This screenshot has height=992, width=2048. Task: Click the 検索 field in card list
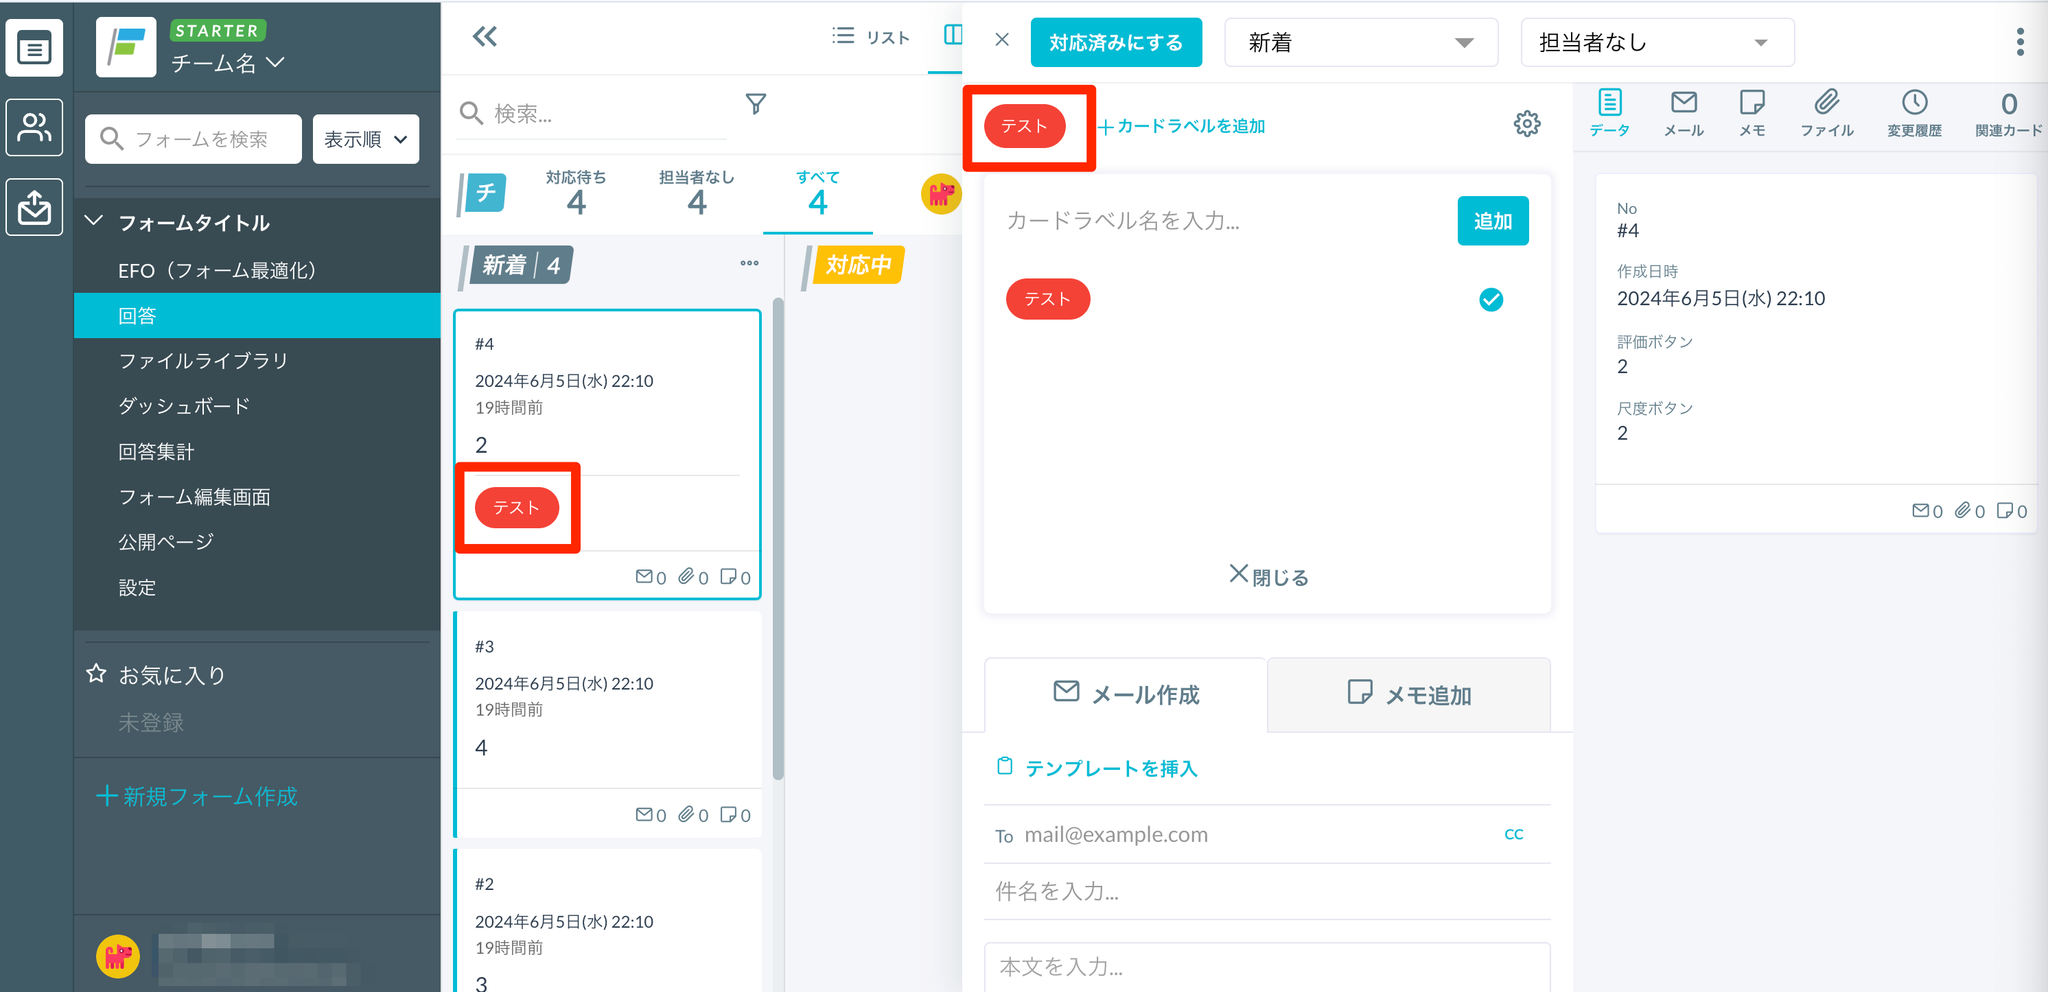coord(592,113)
